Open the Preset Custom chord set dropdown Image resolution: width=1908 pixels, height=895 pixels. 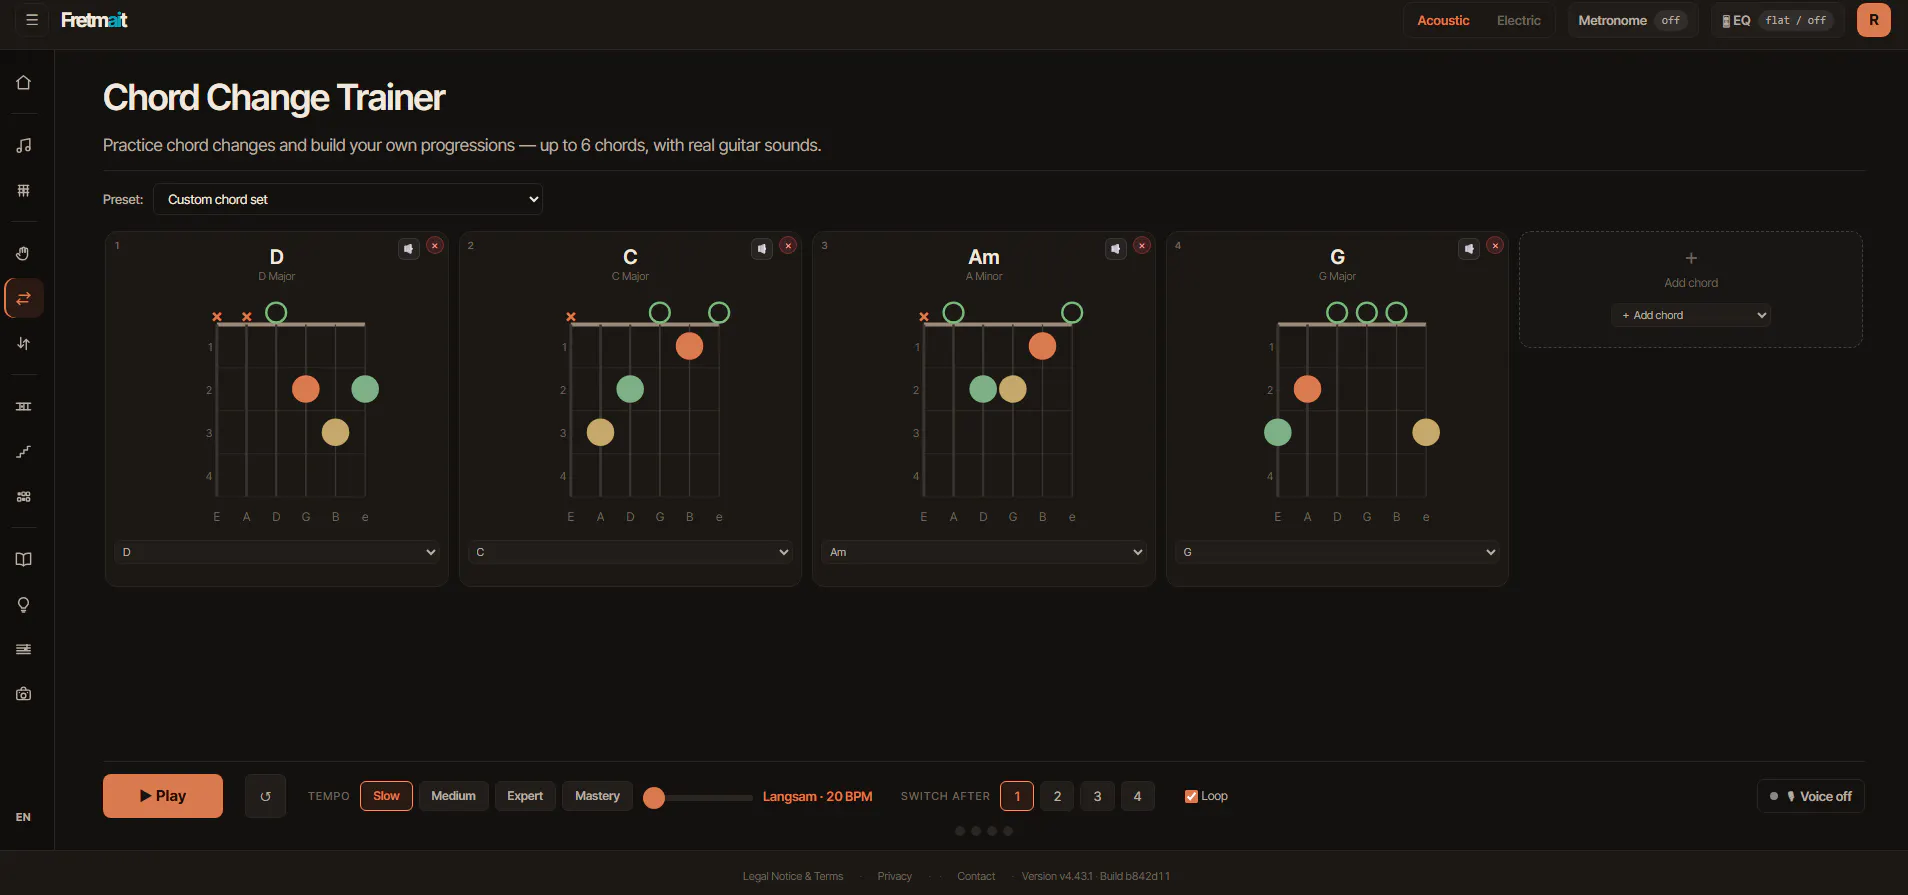point(348,199)
